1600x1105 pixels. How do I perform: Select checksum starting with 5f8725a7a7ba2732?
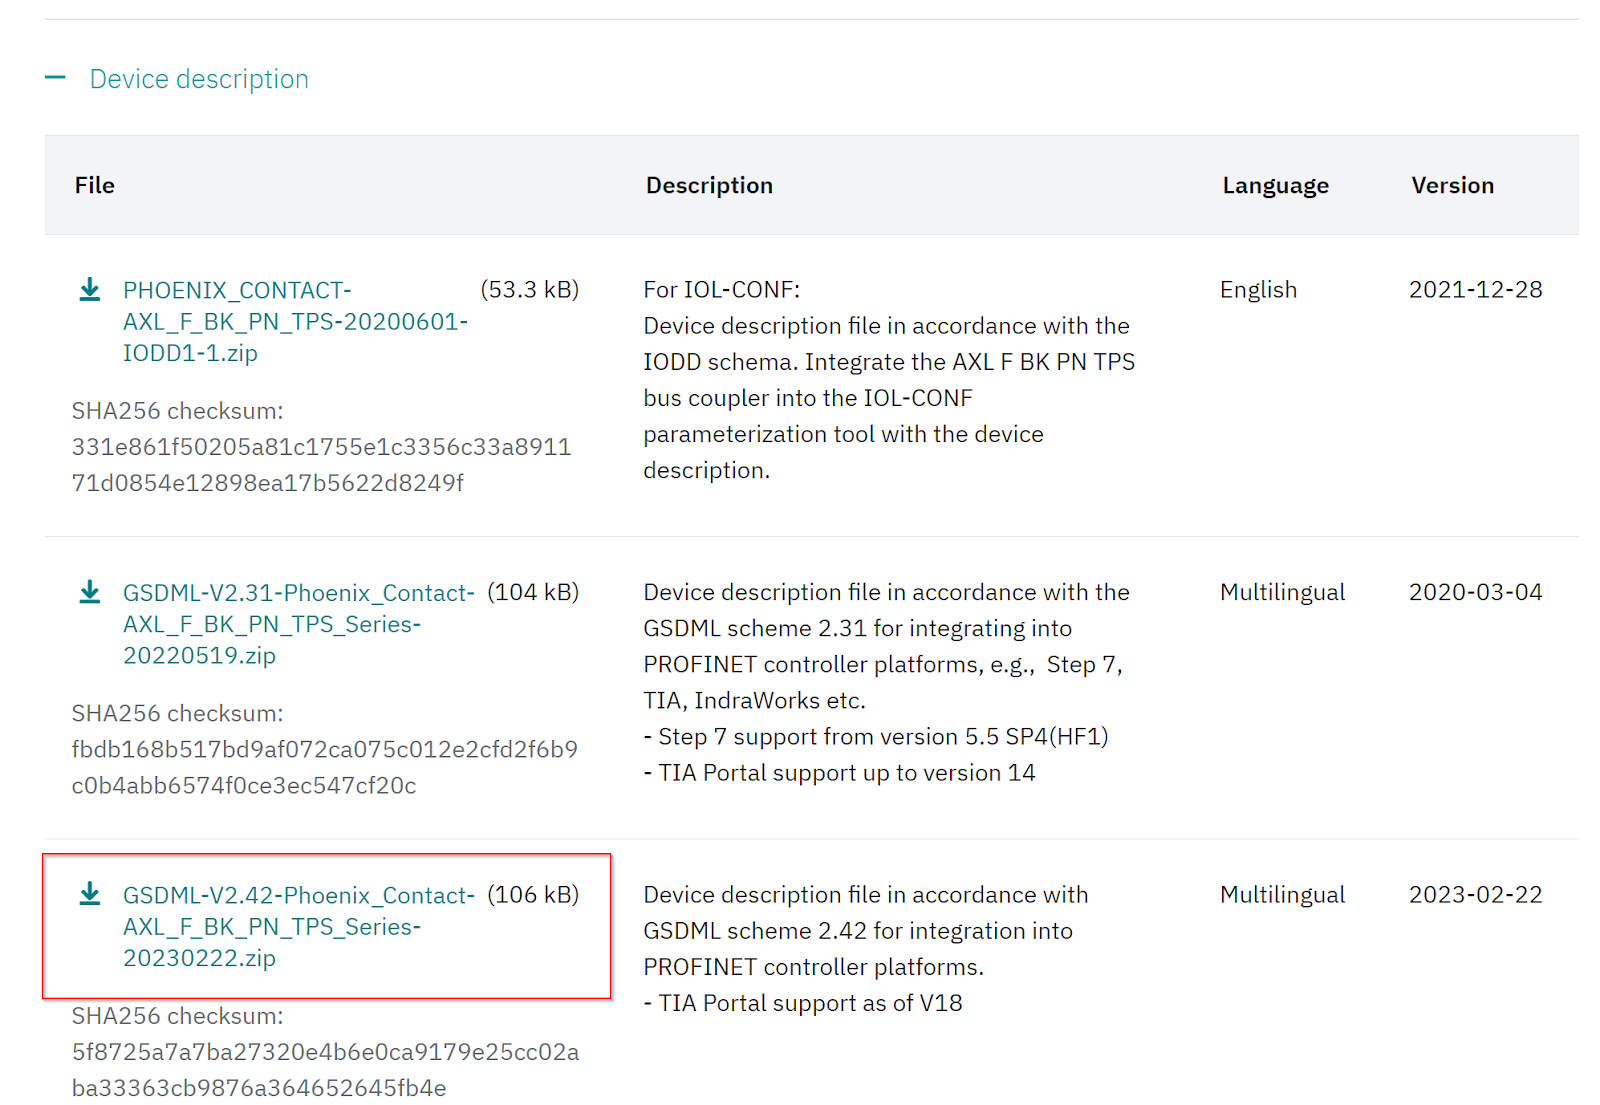tap(325, 1069)
